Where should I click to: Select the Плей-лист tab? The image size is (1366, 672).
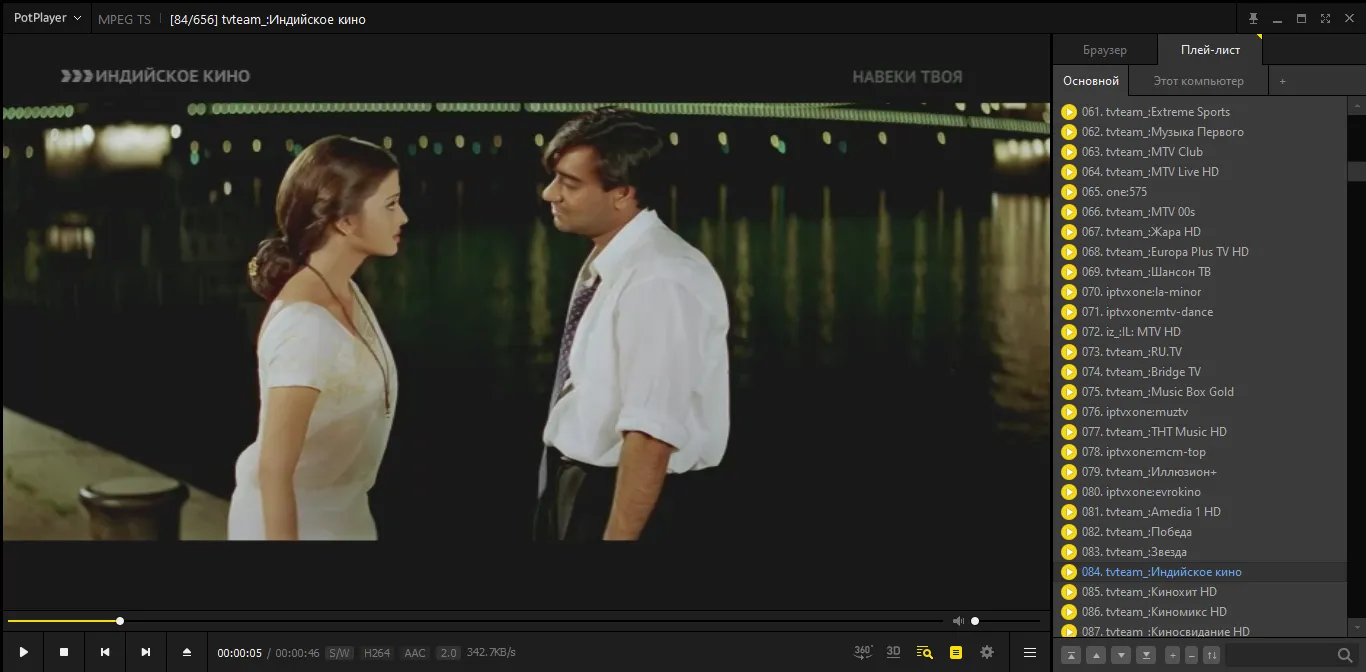tap(1210, 50)
